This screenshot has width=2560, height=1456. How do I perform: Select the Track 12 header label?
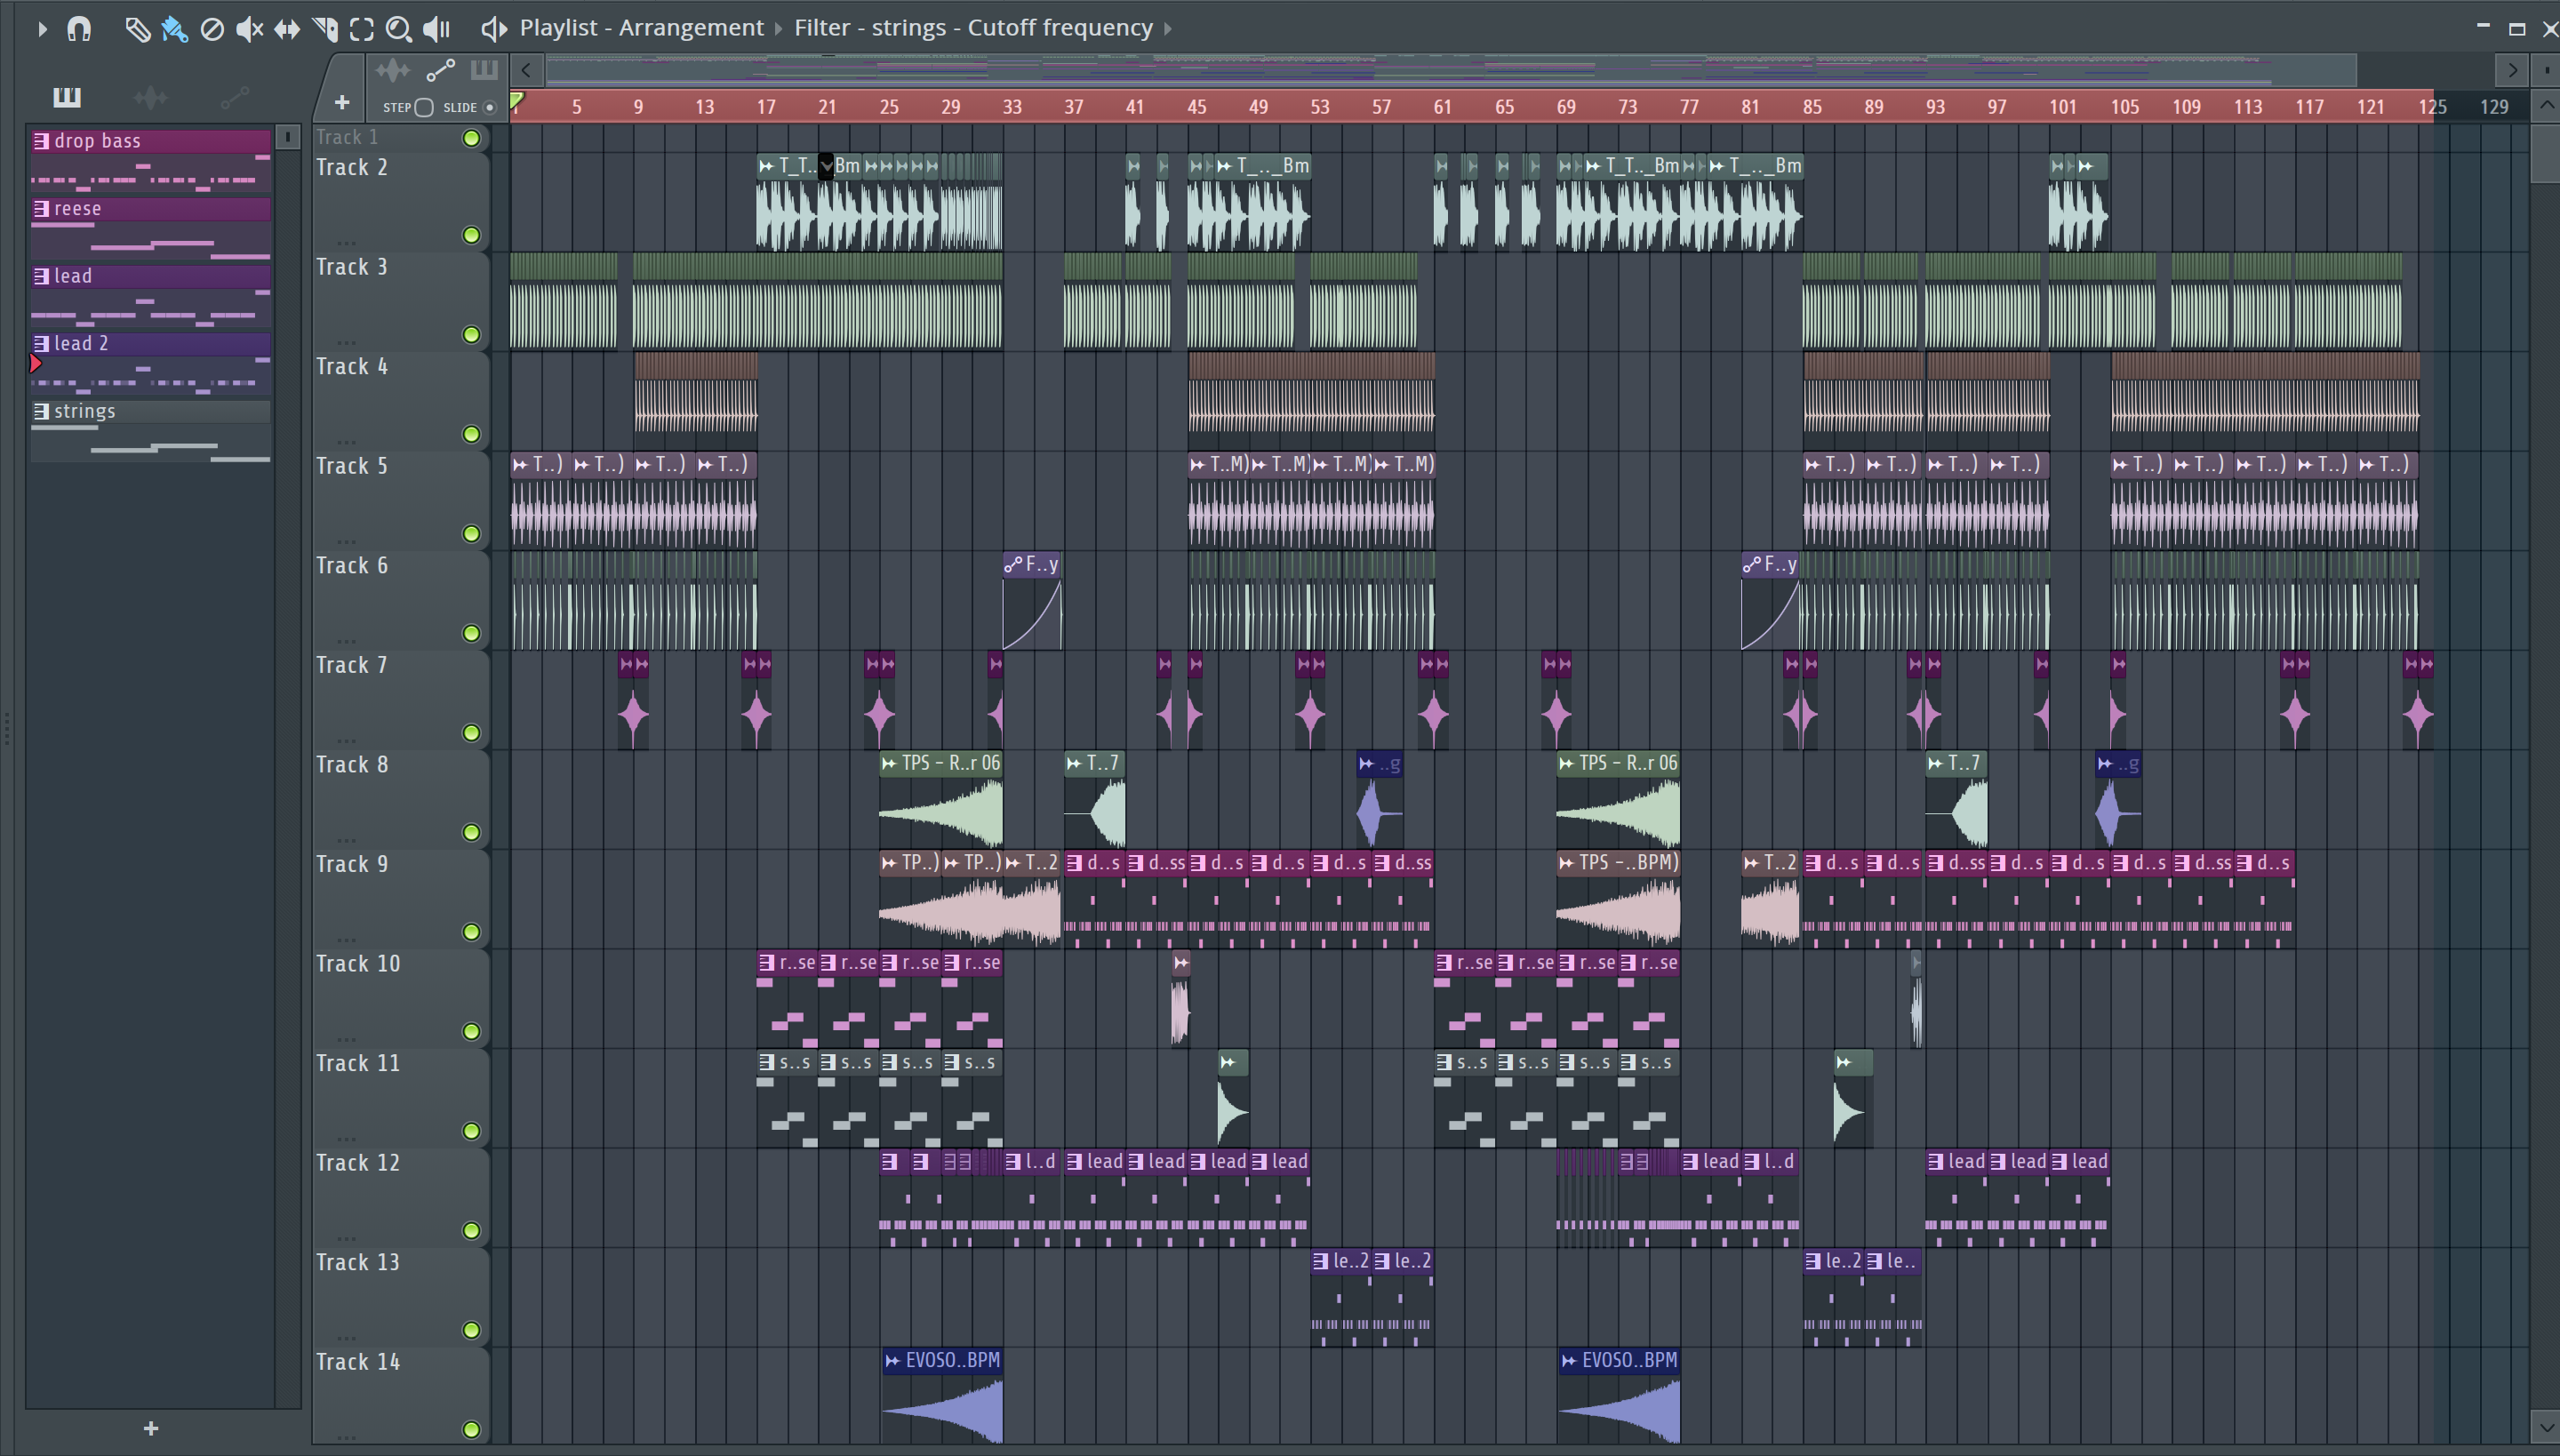coord(358,1163)
